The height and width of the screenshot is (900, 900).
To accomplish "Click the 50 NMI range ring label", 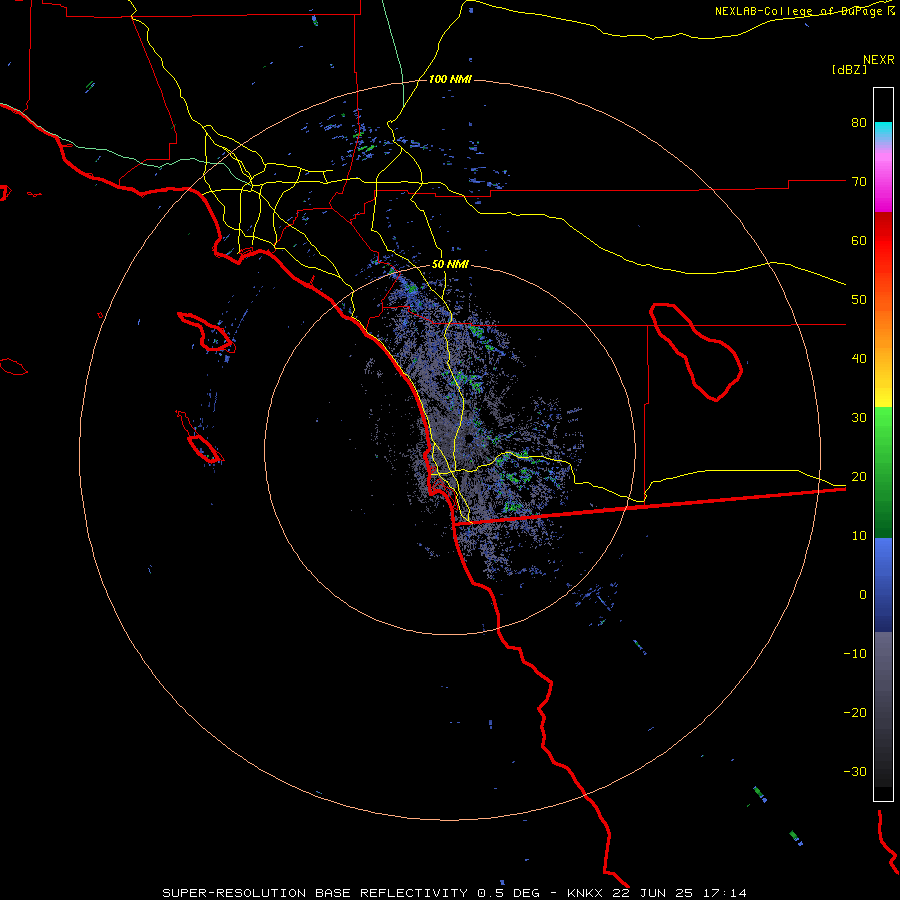I will pos(450,265).
